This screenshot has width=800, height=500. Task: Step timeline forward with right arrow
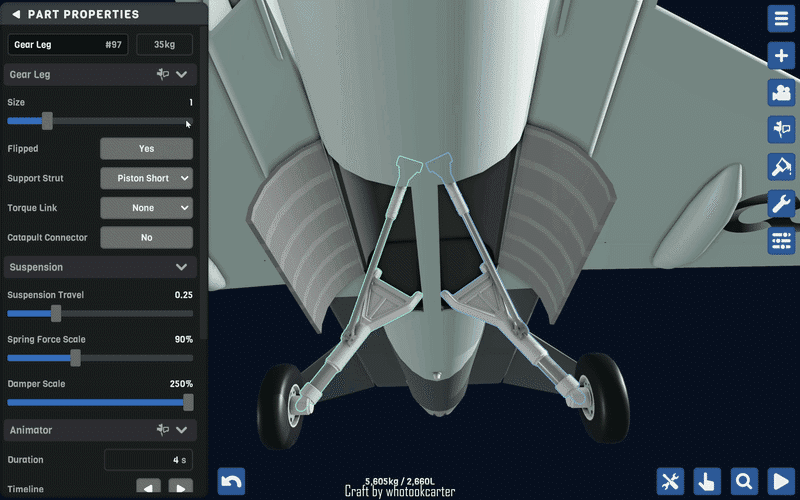[x=181, y=487]
